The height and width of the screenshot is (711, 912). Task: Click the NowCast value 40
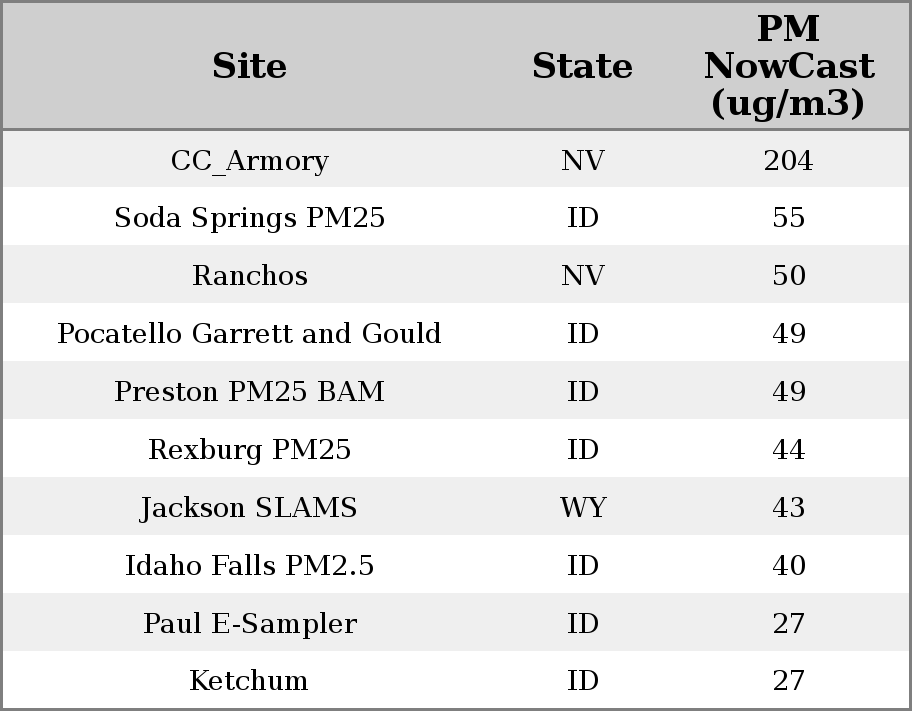coord(788,566)
